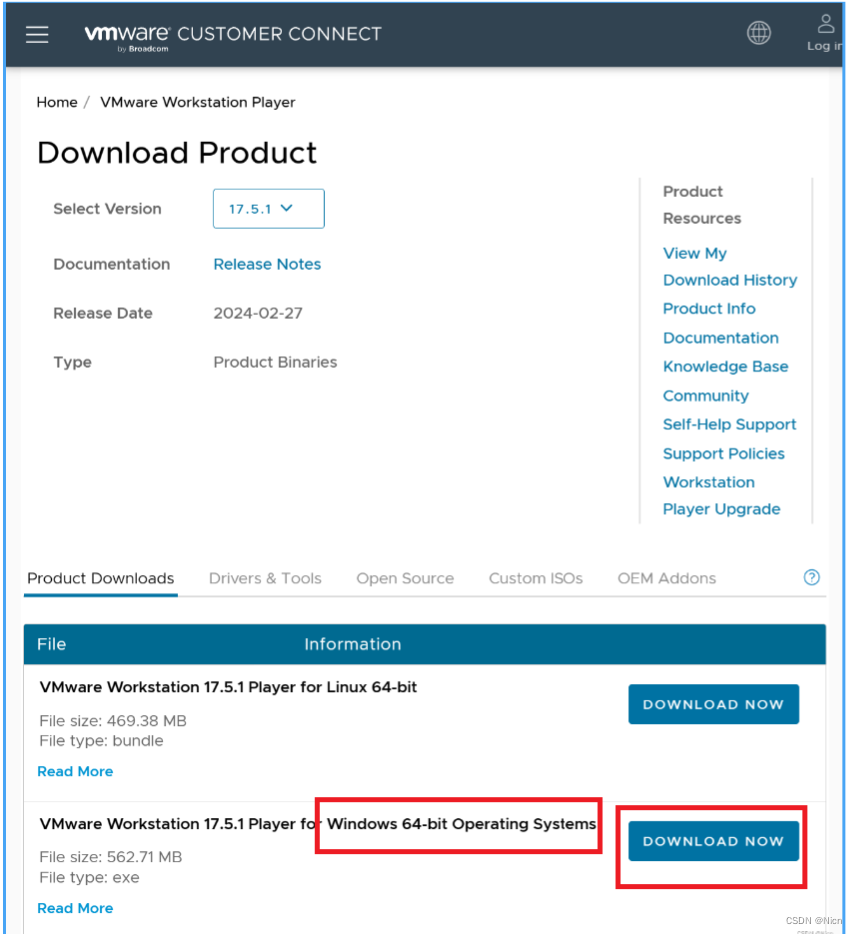The height and width of the screenshot is (934, 857).
Task: Click the Knowledge Base sidebar link
Action: [x=726, y=366]
